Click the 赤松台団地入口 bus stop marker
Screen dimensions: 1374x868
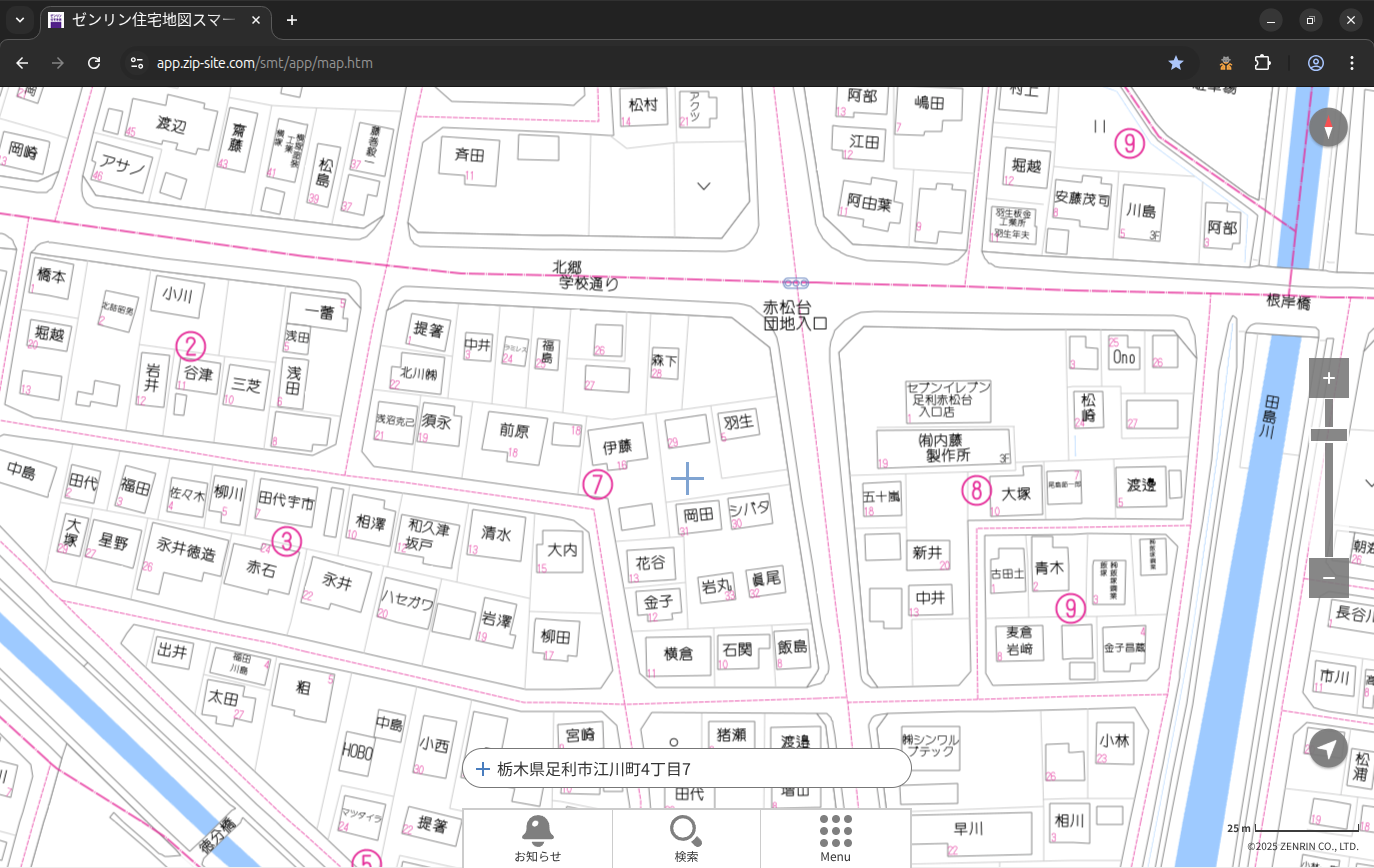click(x=795, y=284)
